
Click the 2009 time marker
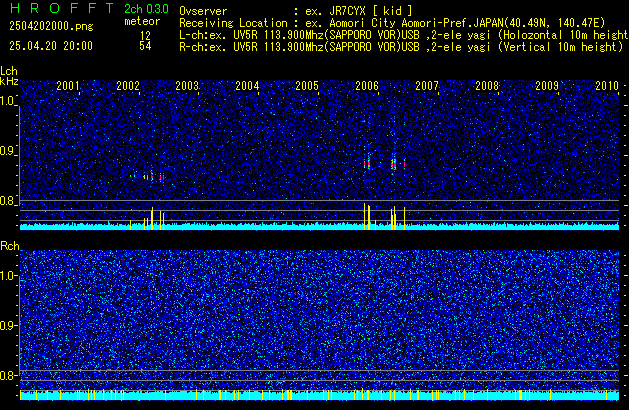tap(547, 86)
